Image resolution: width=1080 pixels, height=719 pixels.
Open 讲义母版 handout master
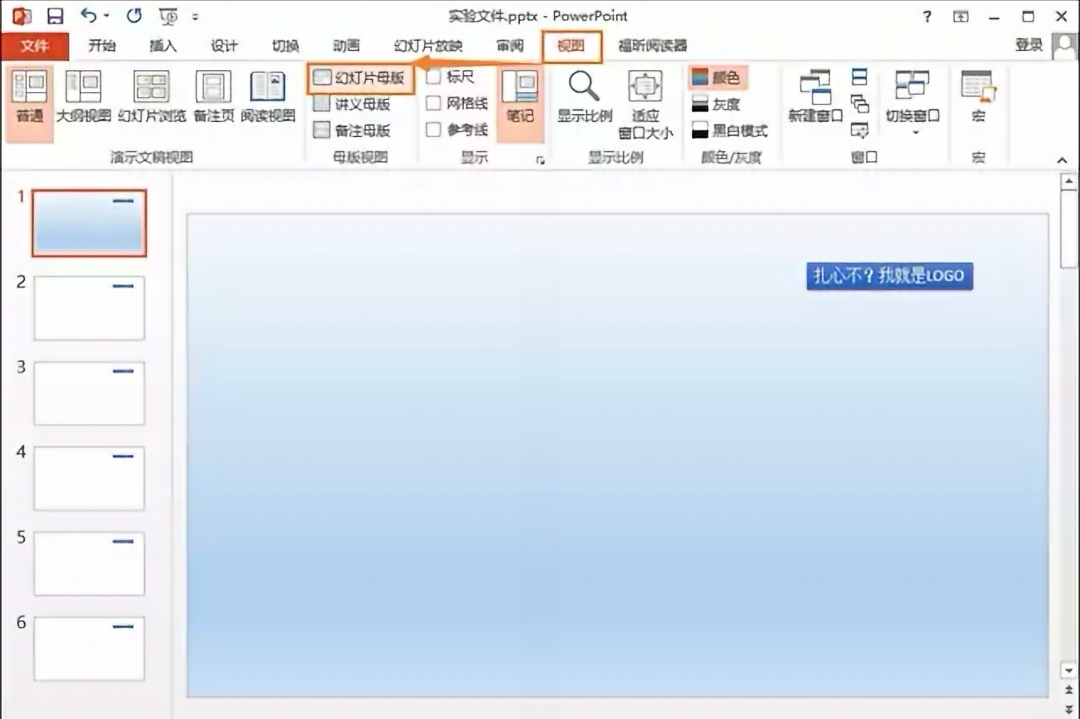click(352, 105)
